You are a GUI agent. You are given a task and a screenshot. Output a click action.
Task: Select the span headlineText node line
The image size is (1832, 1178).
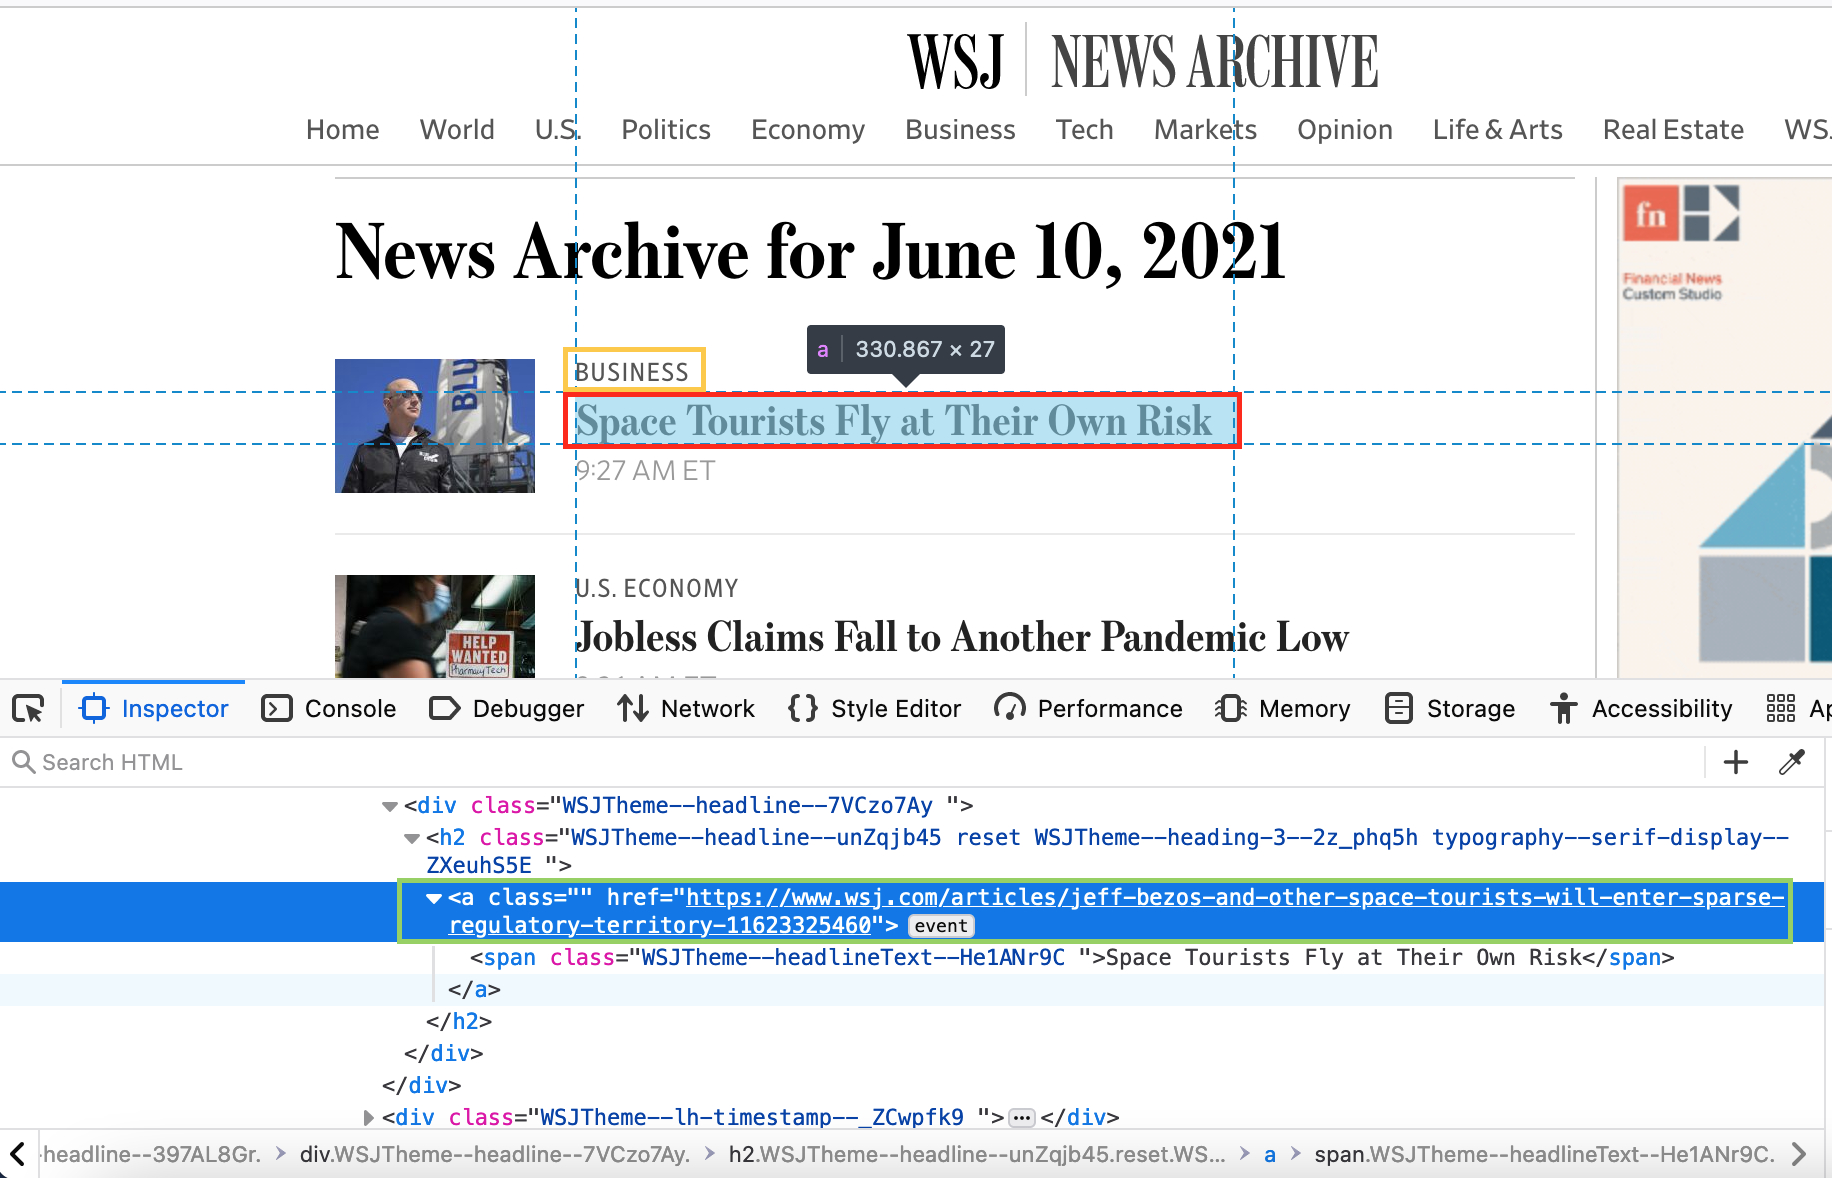click(1072, 958)
